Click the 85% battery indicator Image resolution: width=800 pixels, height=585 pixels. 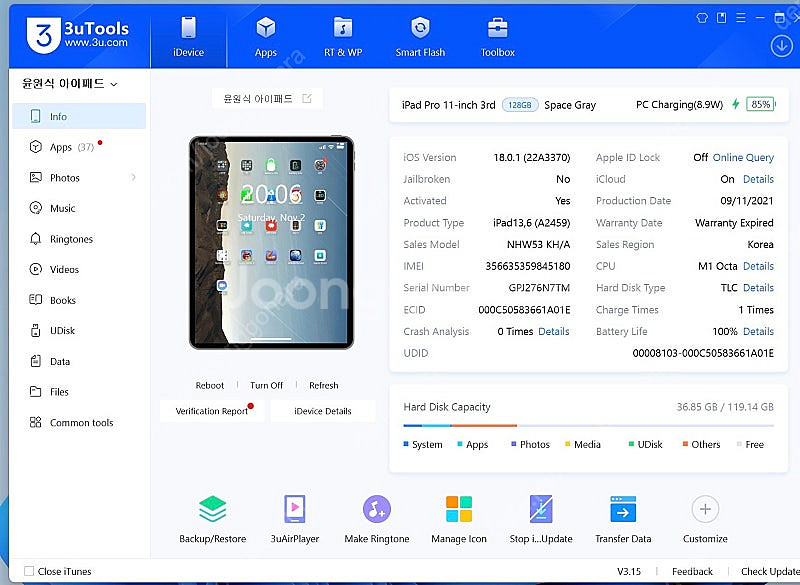point(760,104)
